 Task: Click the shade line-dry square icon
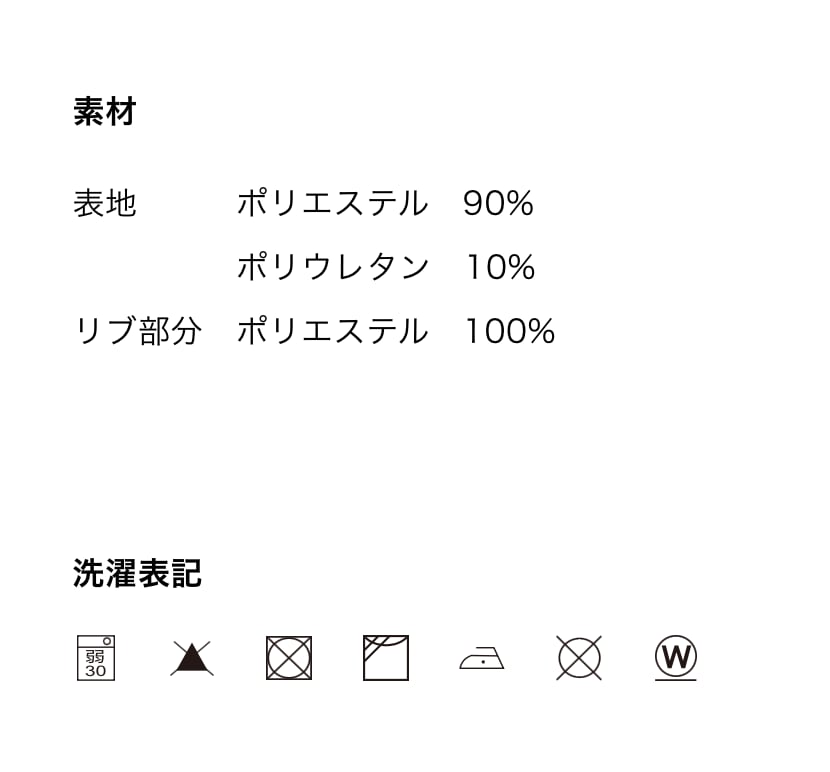tap(386, 658)
